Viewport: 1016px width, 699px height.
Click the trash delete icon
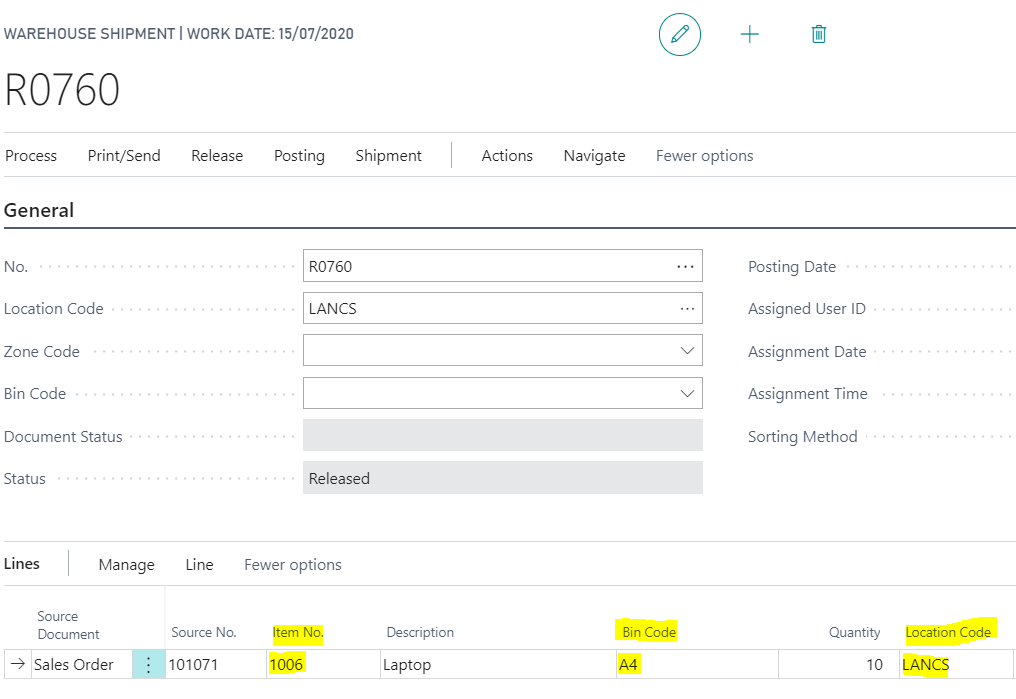click(818, 35)
